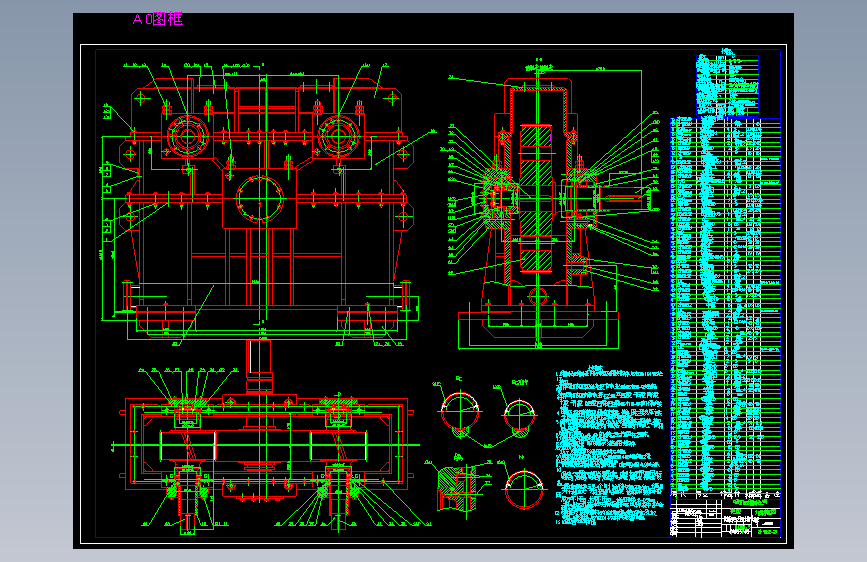
Task: Select the gearbox front elevation view
Action: click(x=260, y=205)
